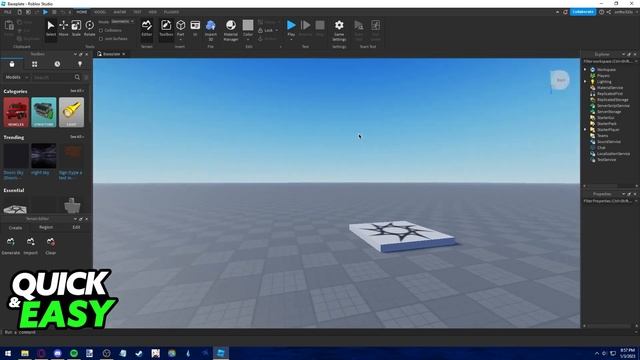This screenshot has height=360, width=640.
Task: Open the Vehicles category thumbnail
Action: pos(16,112)
